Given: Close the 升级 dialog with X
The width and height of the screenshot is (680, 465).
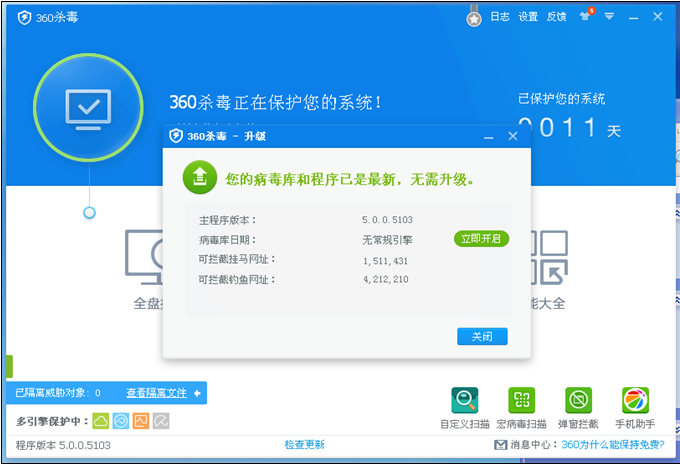Looking at the screenshot, I should 513,136.
